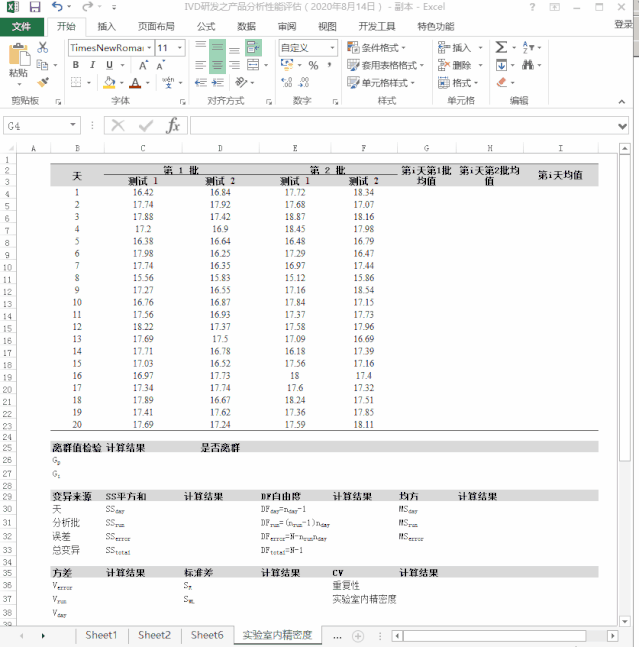This screenshot has height=647, width=639.
Task: Switch to the Sheet2 worksheet tab
Action: coord(154,635)
